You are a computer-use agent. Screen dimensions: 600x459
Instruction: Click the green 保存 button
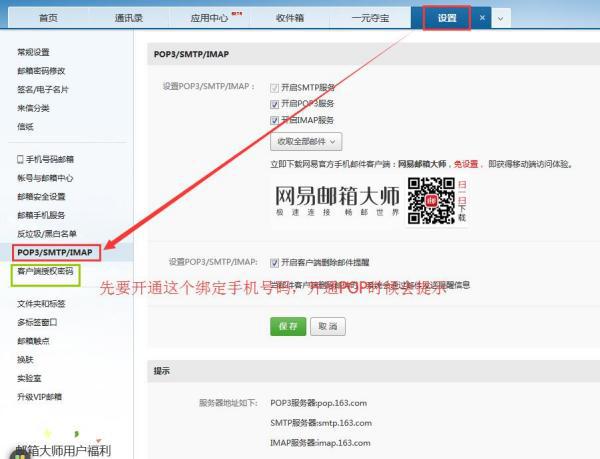pyautogui.click(x=288, y=326)
